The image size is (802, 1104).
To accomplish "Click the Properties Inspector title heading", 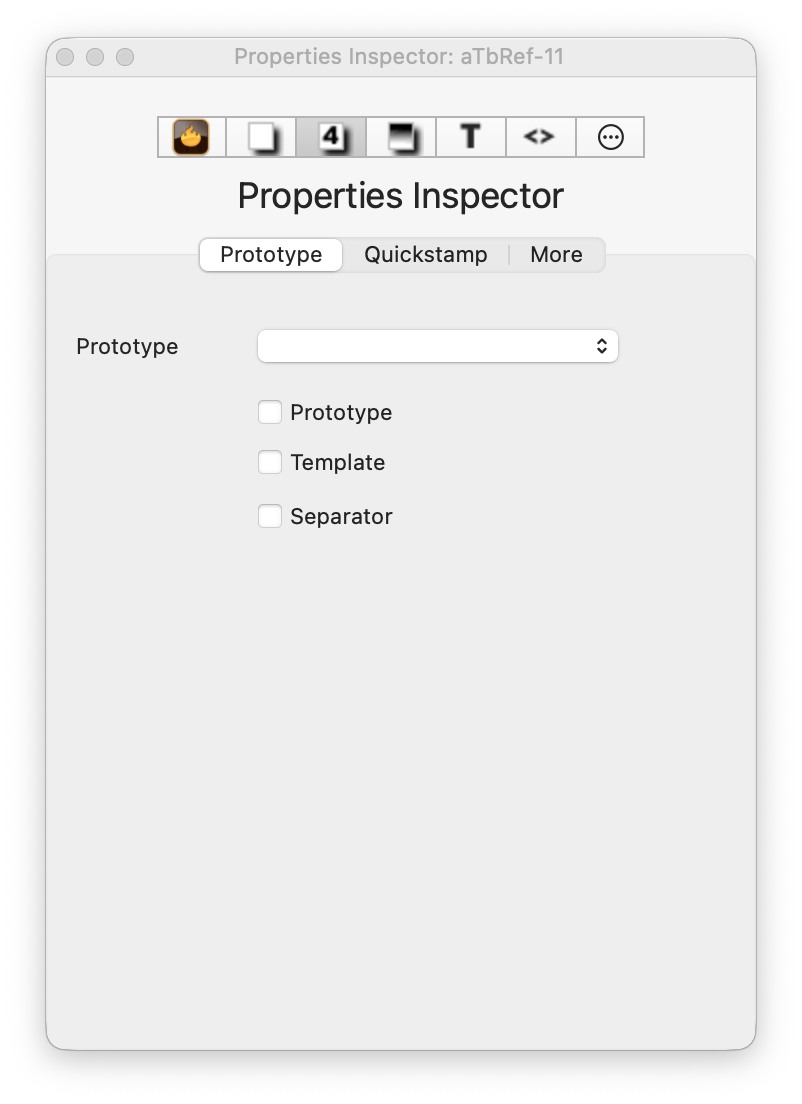I will pos(400,196).
